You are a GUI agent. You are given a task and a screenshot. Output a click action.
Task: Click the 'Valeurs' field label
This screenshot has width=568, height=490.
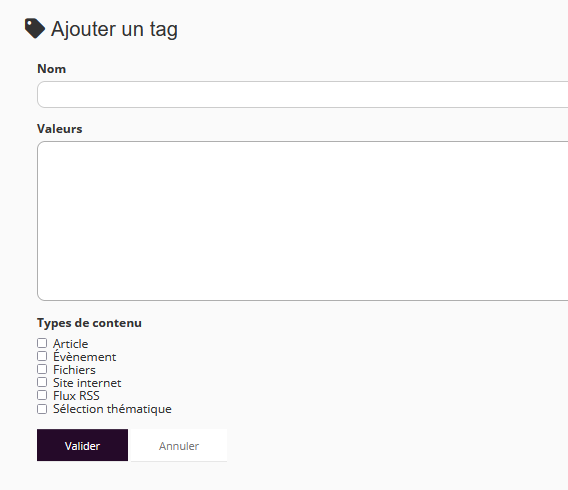coord(60,129)
